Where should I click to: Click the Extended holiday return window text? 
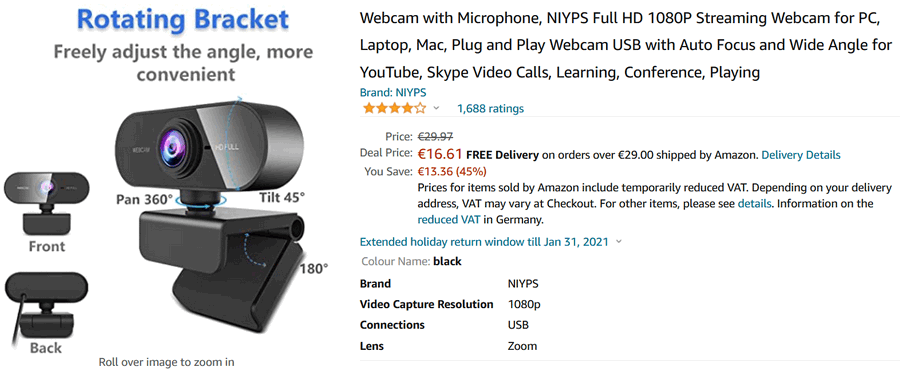484,242
